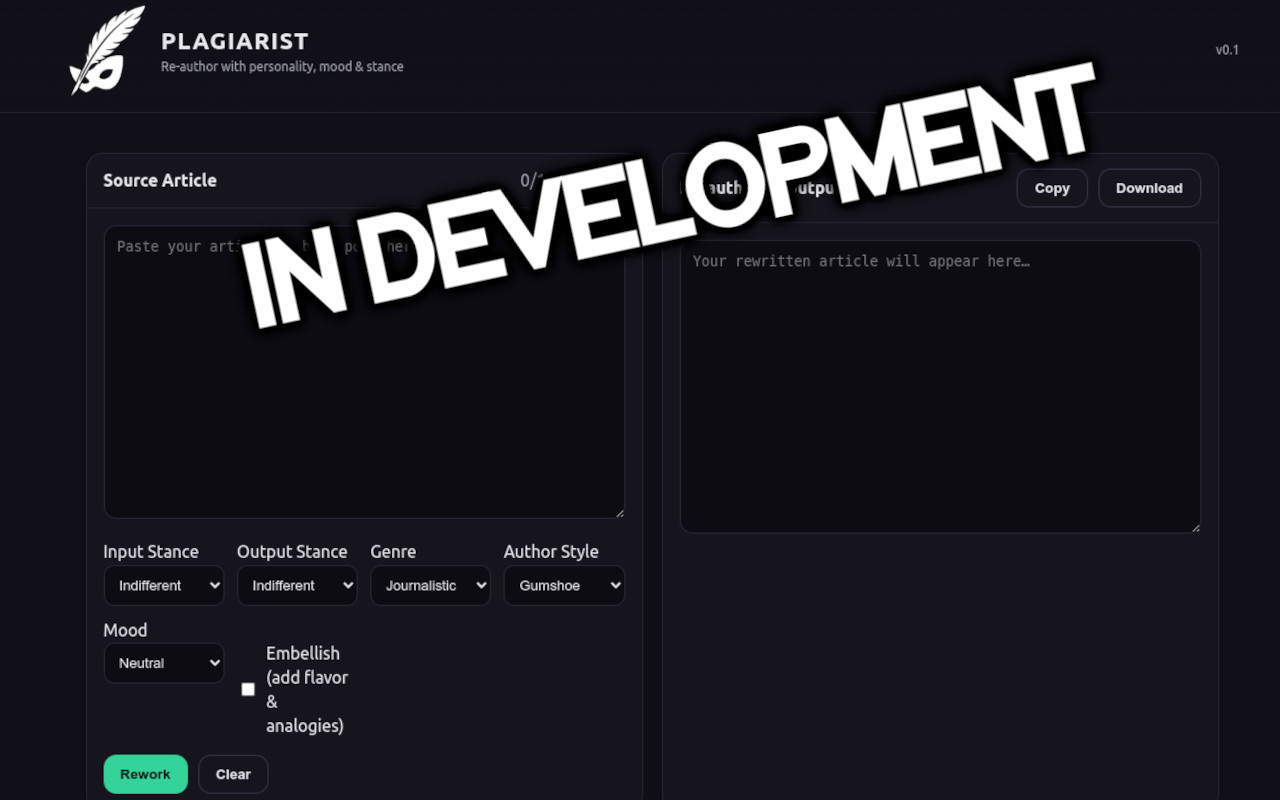This screenshot has height=800, width=1280.
Task: Expand the Genre dropdown set to Journalistic
Action: click(x=430, y=586)
